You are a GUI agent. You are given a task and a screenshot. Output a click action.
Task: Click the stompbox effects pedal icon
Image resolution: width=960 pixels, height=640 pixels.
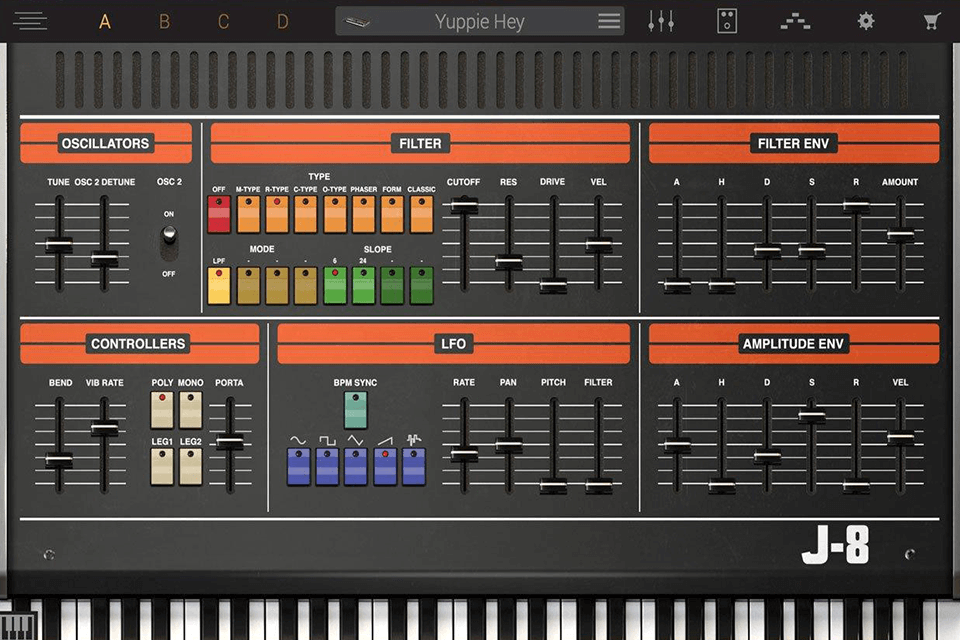(726, 20)
